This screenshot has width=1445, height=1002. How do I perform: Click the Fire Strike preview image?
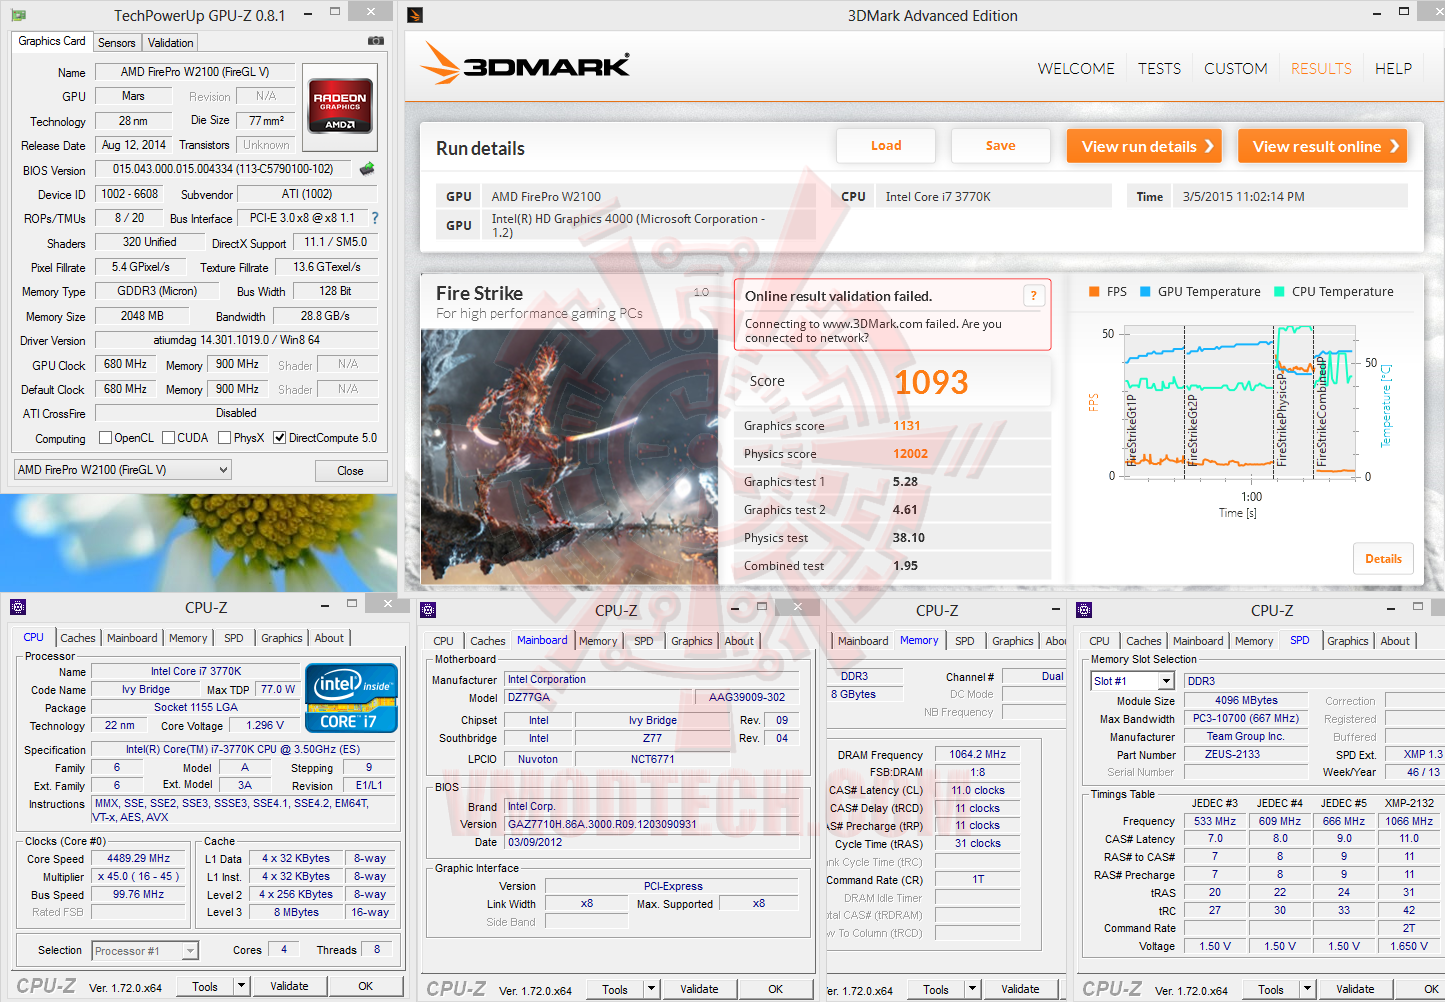pos(570,455)
